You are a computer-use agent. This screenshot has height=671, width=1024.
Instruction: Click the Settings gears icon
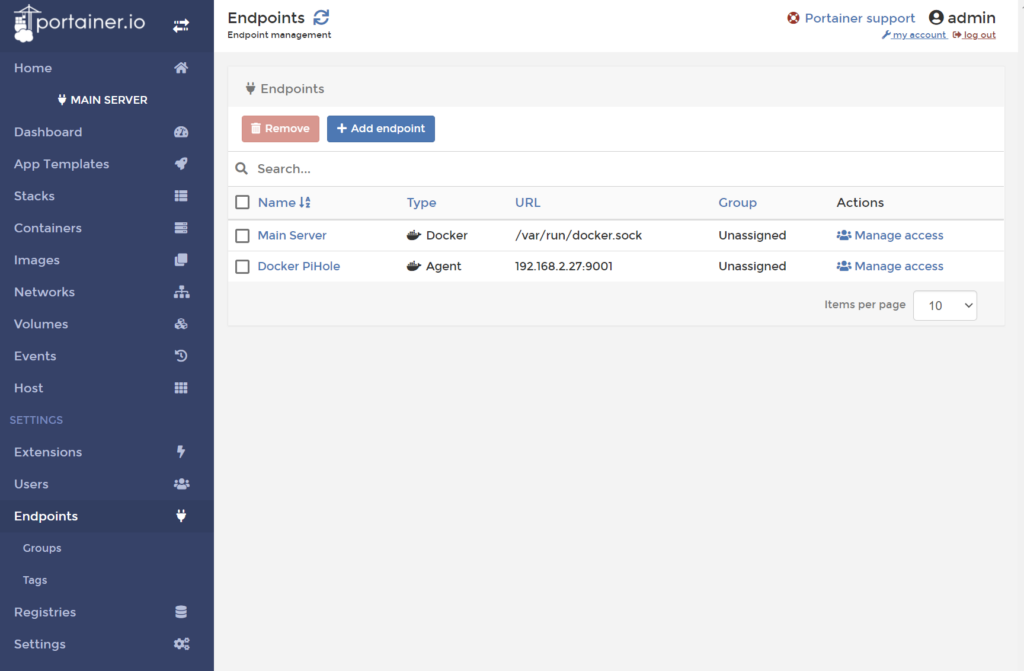pos(182,644)
